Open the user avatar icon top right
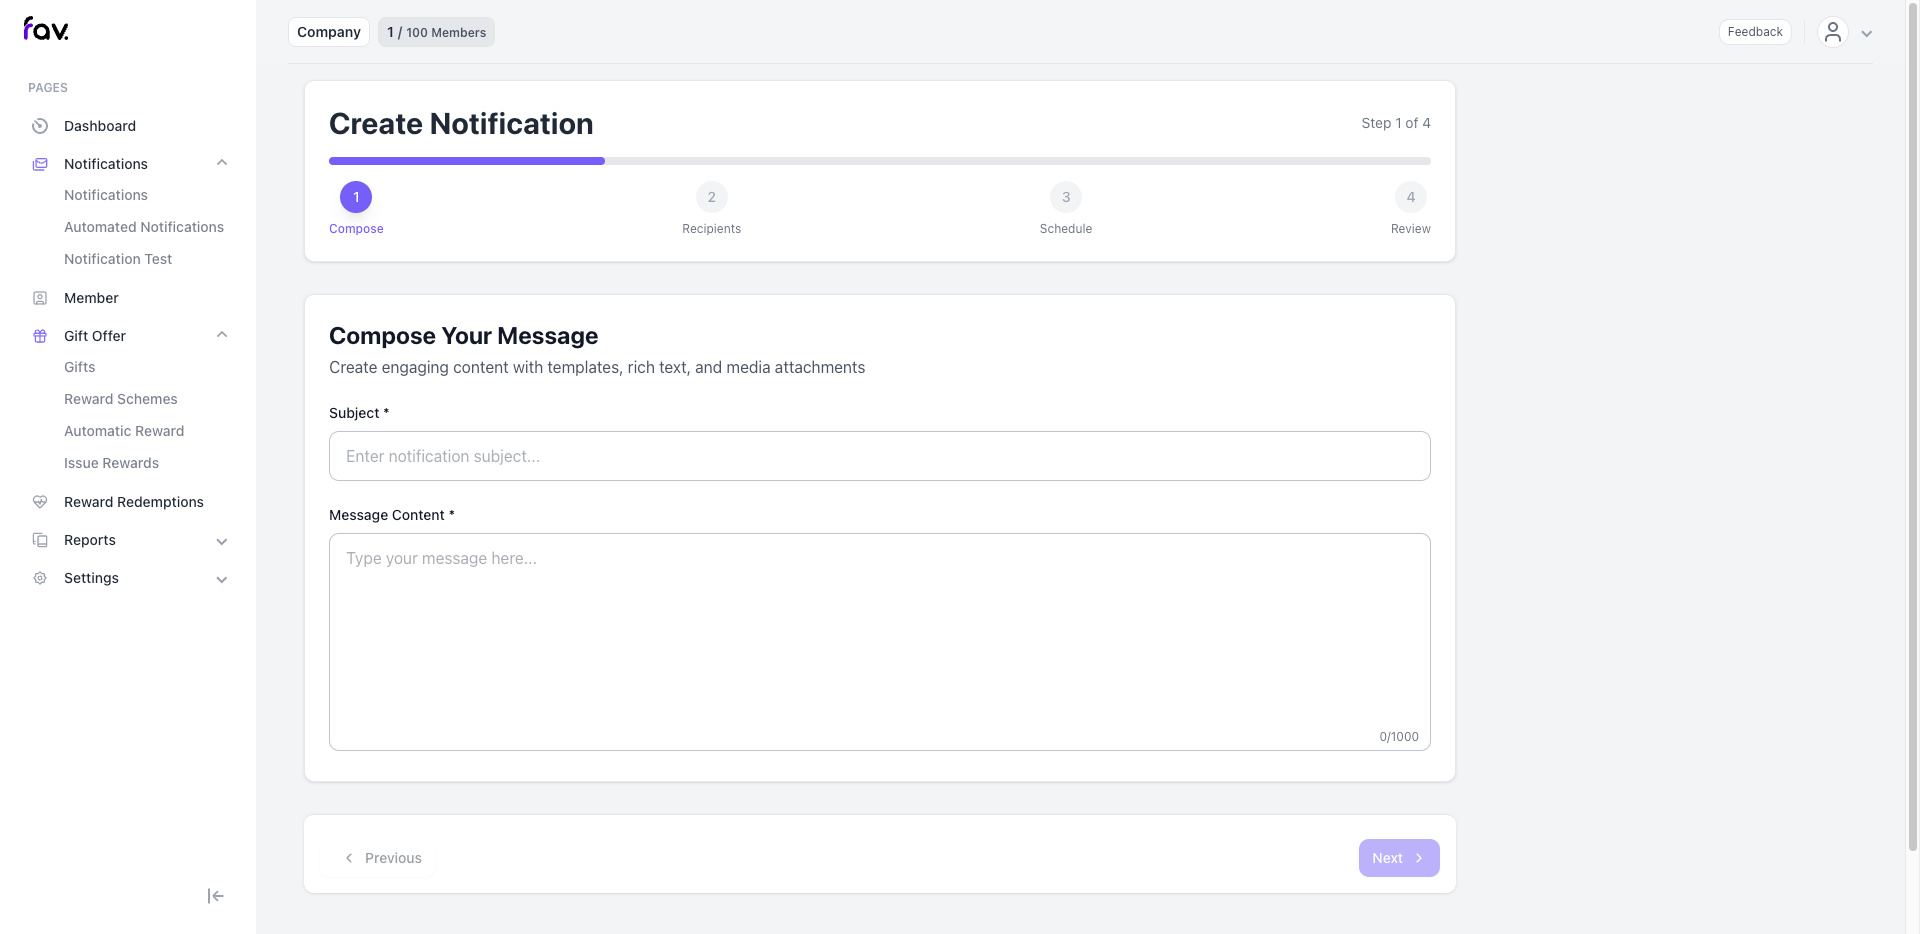 tap(1832, 32)
